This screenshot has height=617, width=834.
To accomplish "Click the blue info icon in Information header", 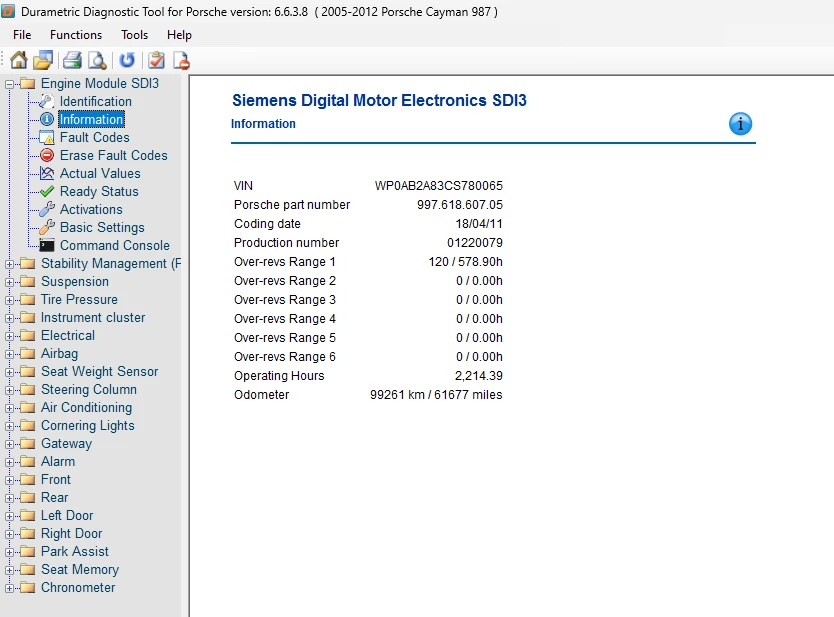I will point(740,124).
